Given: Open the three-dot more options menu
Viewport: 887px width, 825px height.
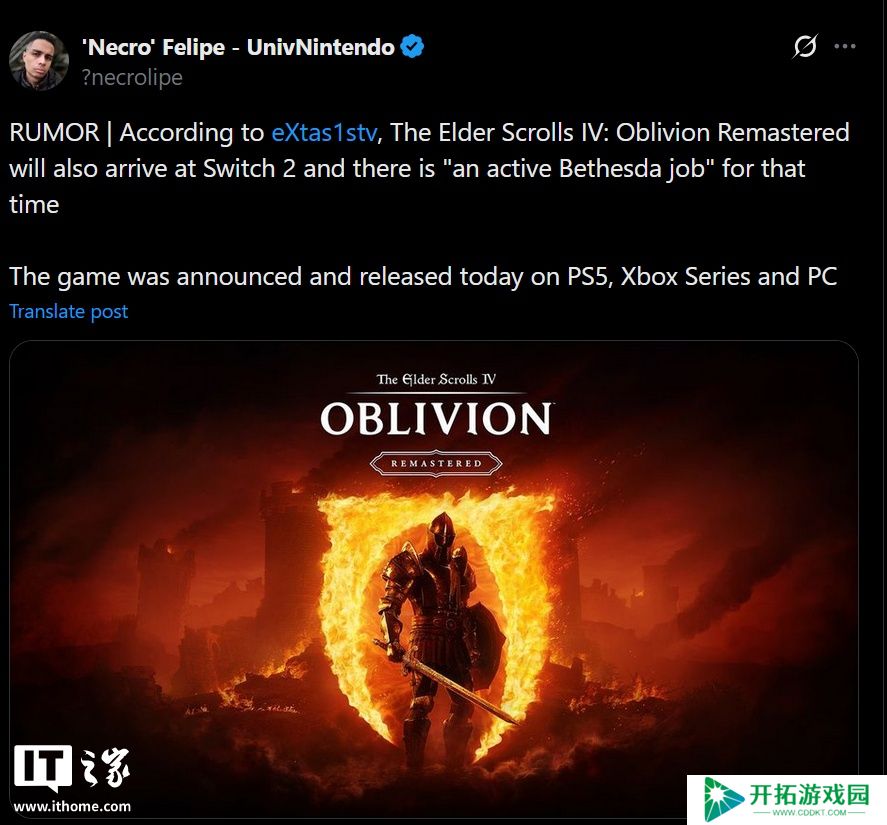Looking at the screenshot, I should [x=845, y=46].
